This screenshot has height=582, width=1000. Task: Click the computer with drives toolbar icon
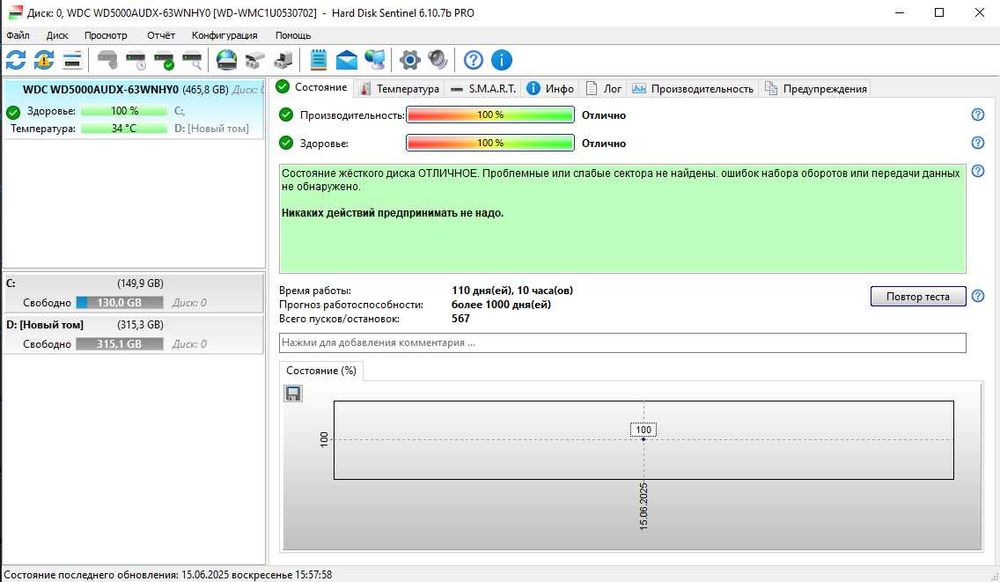[x=283, y=60]
